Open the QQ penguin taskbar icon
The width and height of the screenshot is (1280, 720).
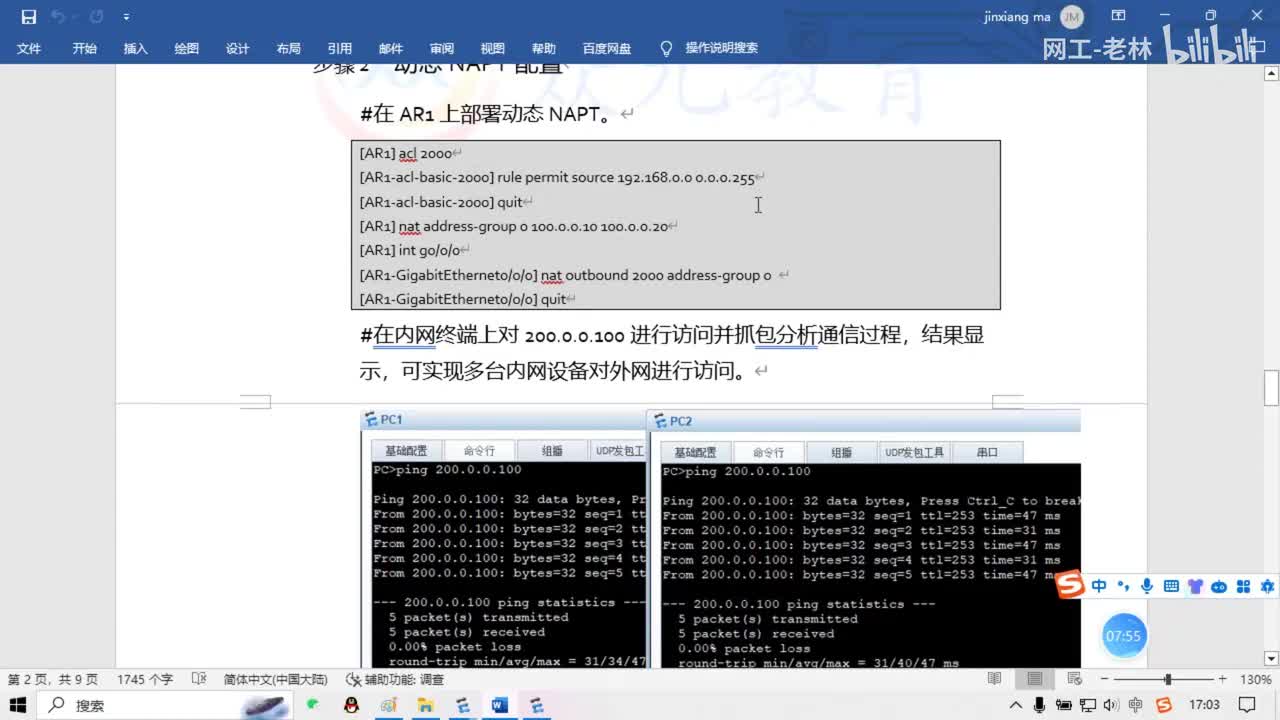point(351,705)
